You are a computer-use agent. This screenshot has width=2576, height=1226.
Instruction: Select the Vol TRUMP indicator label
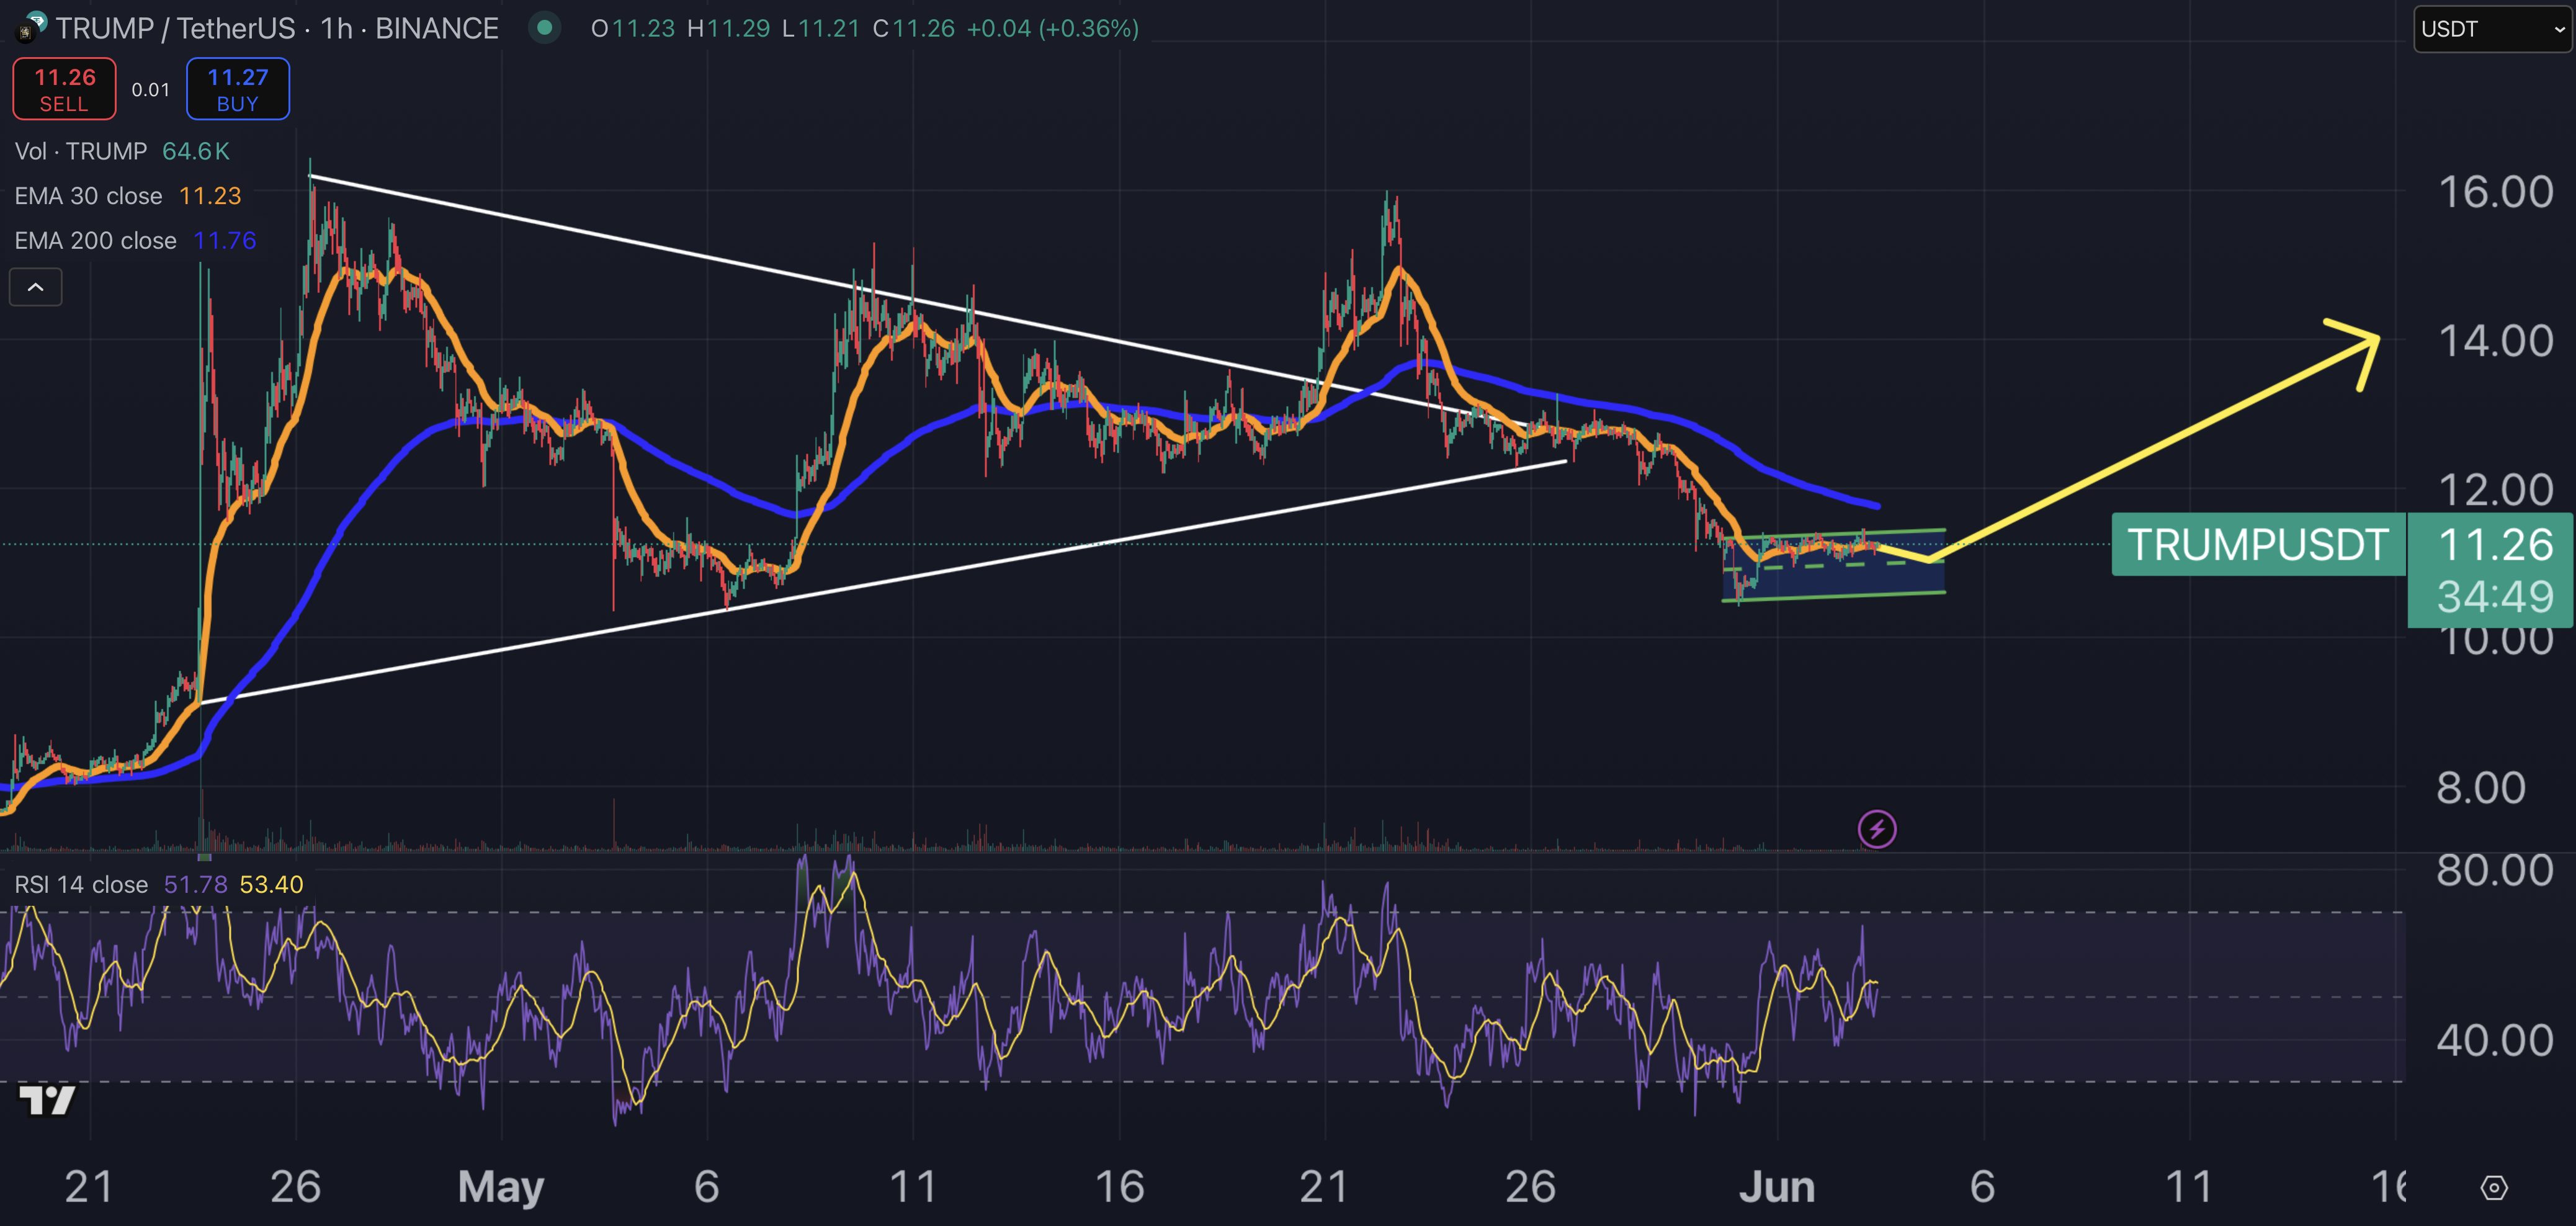(80, 151)
